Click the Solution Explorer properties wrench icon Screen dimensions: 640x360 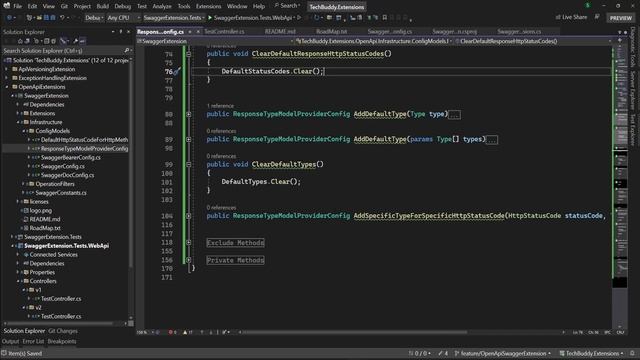click(76, 41)
